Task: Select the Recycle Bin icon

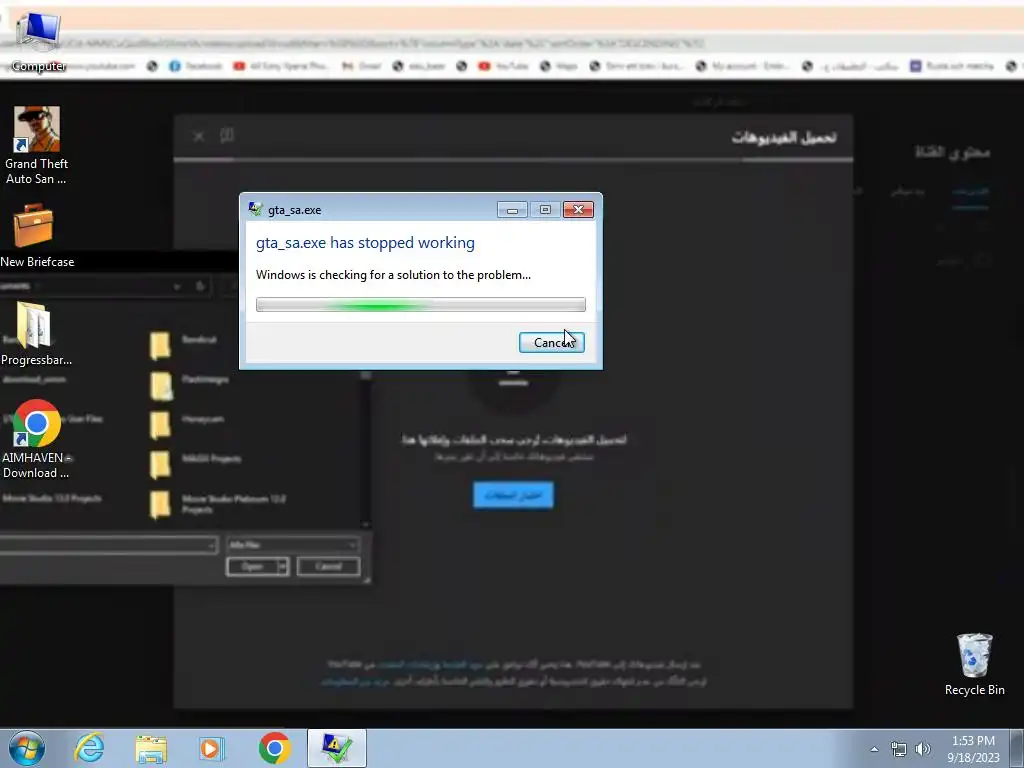Action: point(974,664)
